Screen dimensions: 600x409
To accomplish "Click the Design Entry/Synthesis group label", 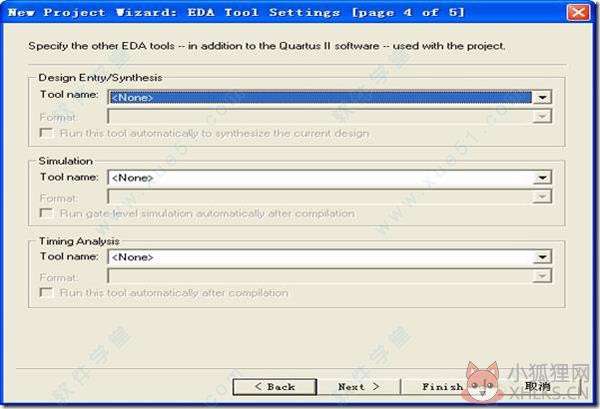I will (100, 78).
